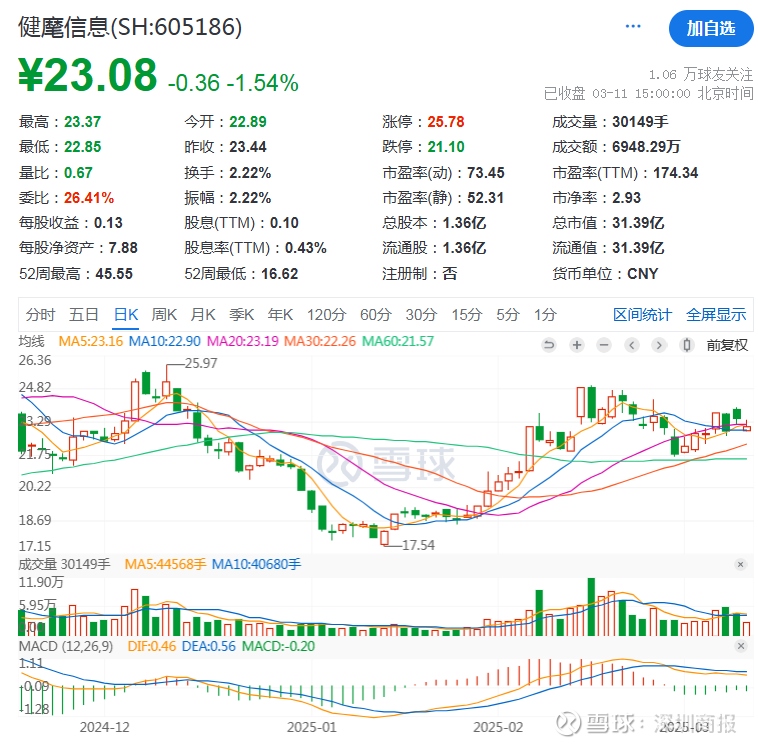Screen dimensions: 758x746
Task: Zoom out chart with minus icon
Action: coord(603,345)
